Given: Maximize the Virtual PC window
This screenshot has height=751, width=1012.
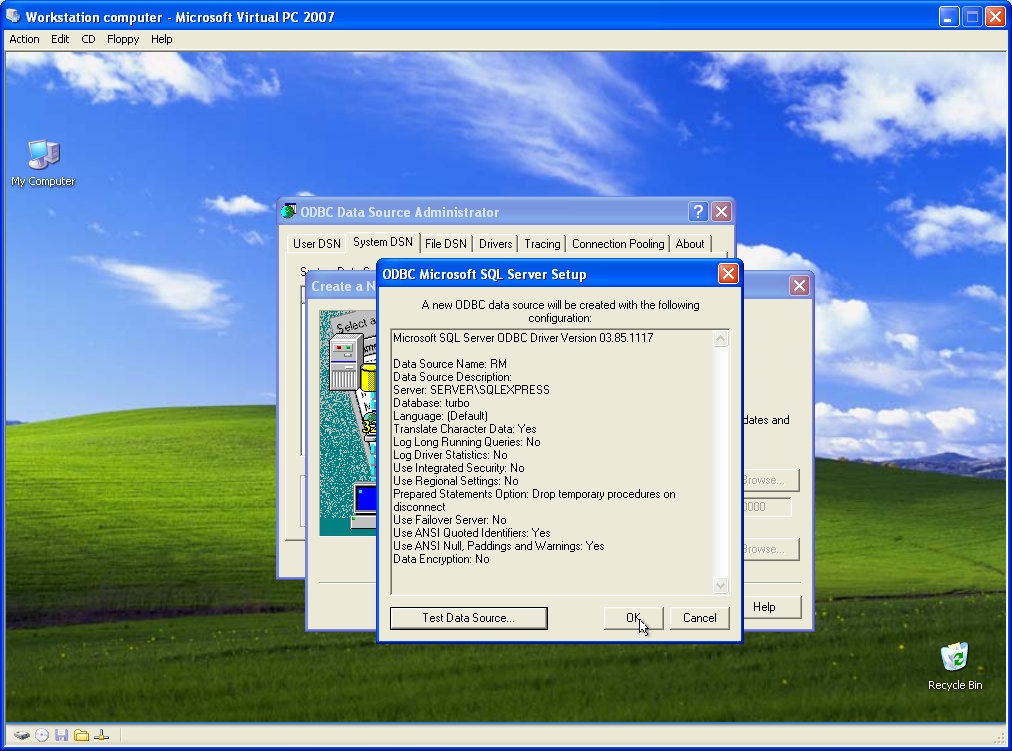Looking at the screenshot, I should click(x=972, y=16).
